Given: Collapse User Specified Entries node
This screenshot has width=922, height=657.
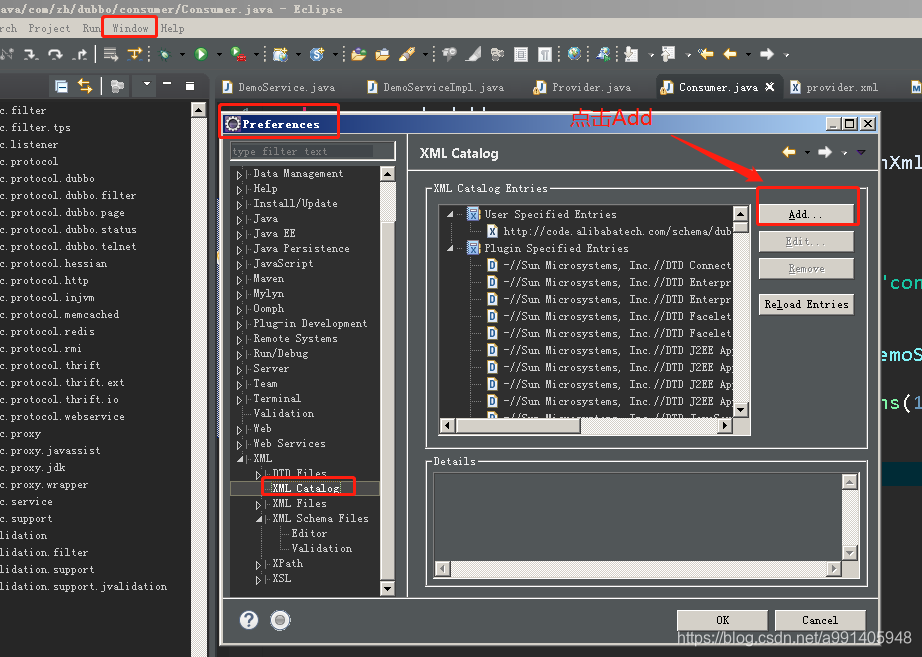Looking at the screenshot, I should point(450,214).
